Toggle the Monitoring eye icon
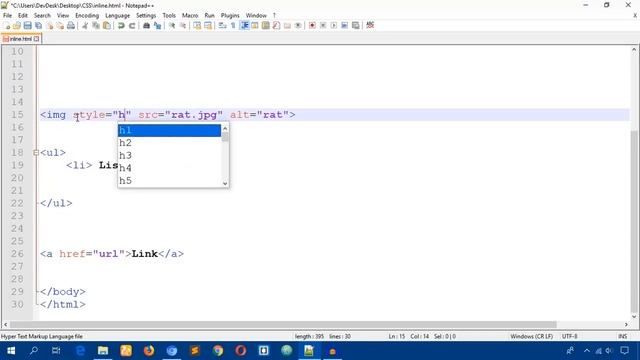 (x=298, y=26)
